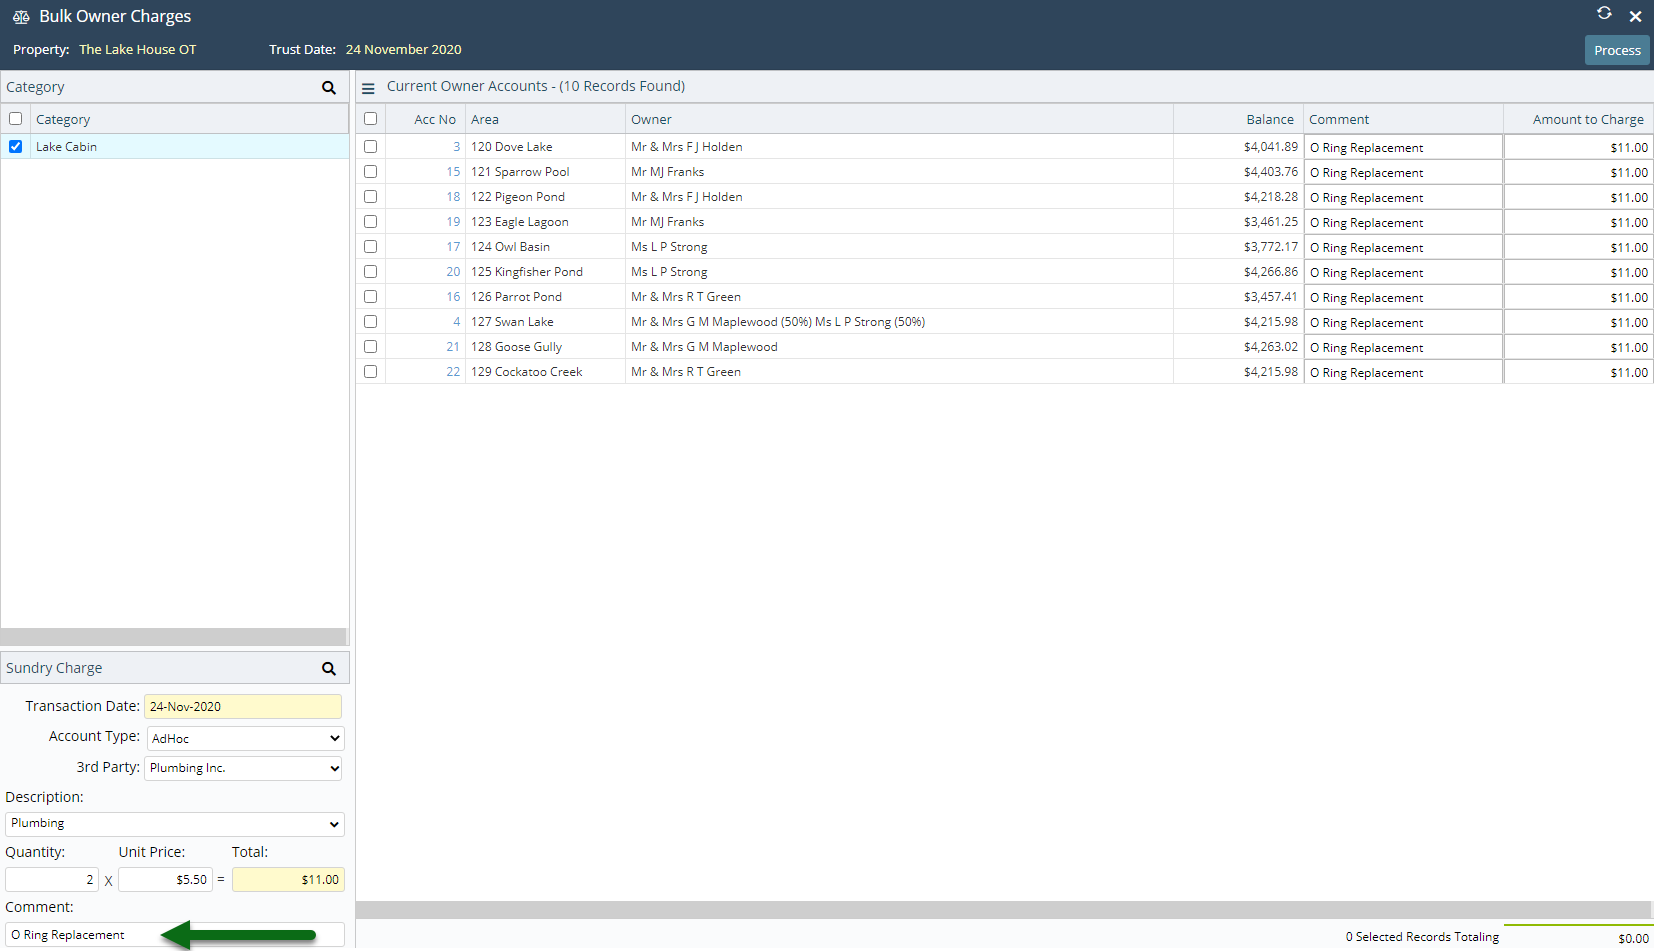This screenshot has width=1654, height=951.
Task: Sort by Area column header
Action: pos(485,119)
